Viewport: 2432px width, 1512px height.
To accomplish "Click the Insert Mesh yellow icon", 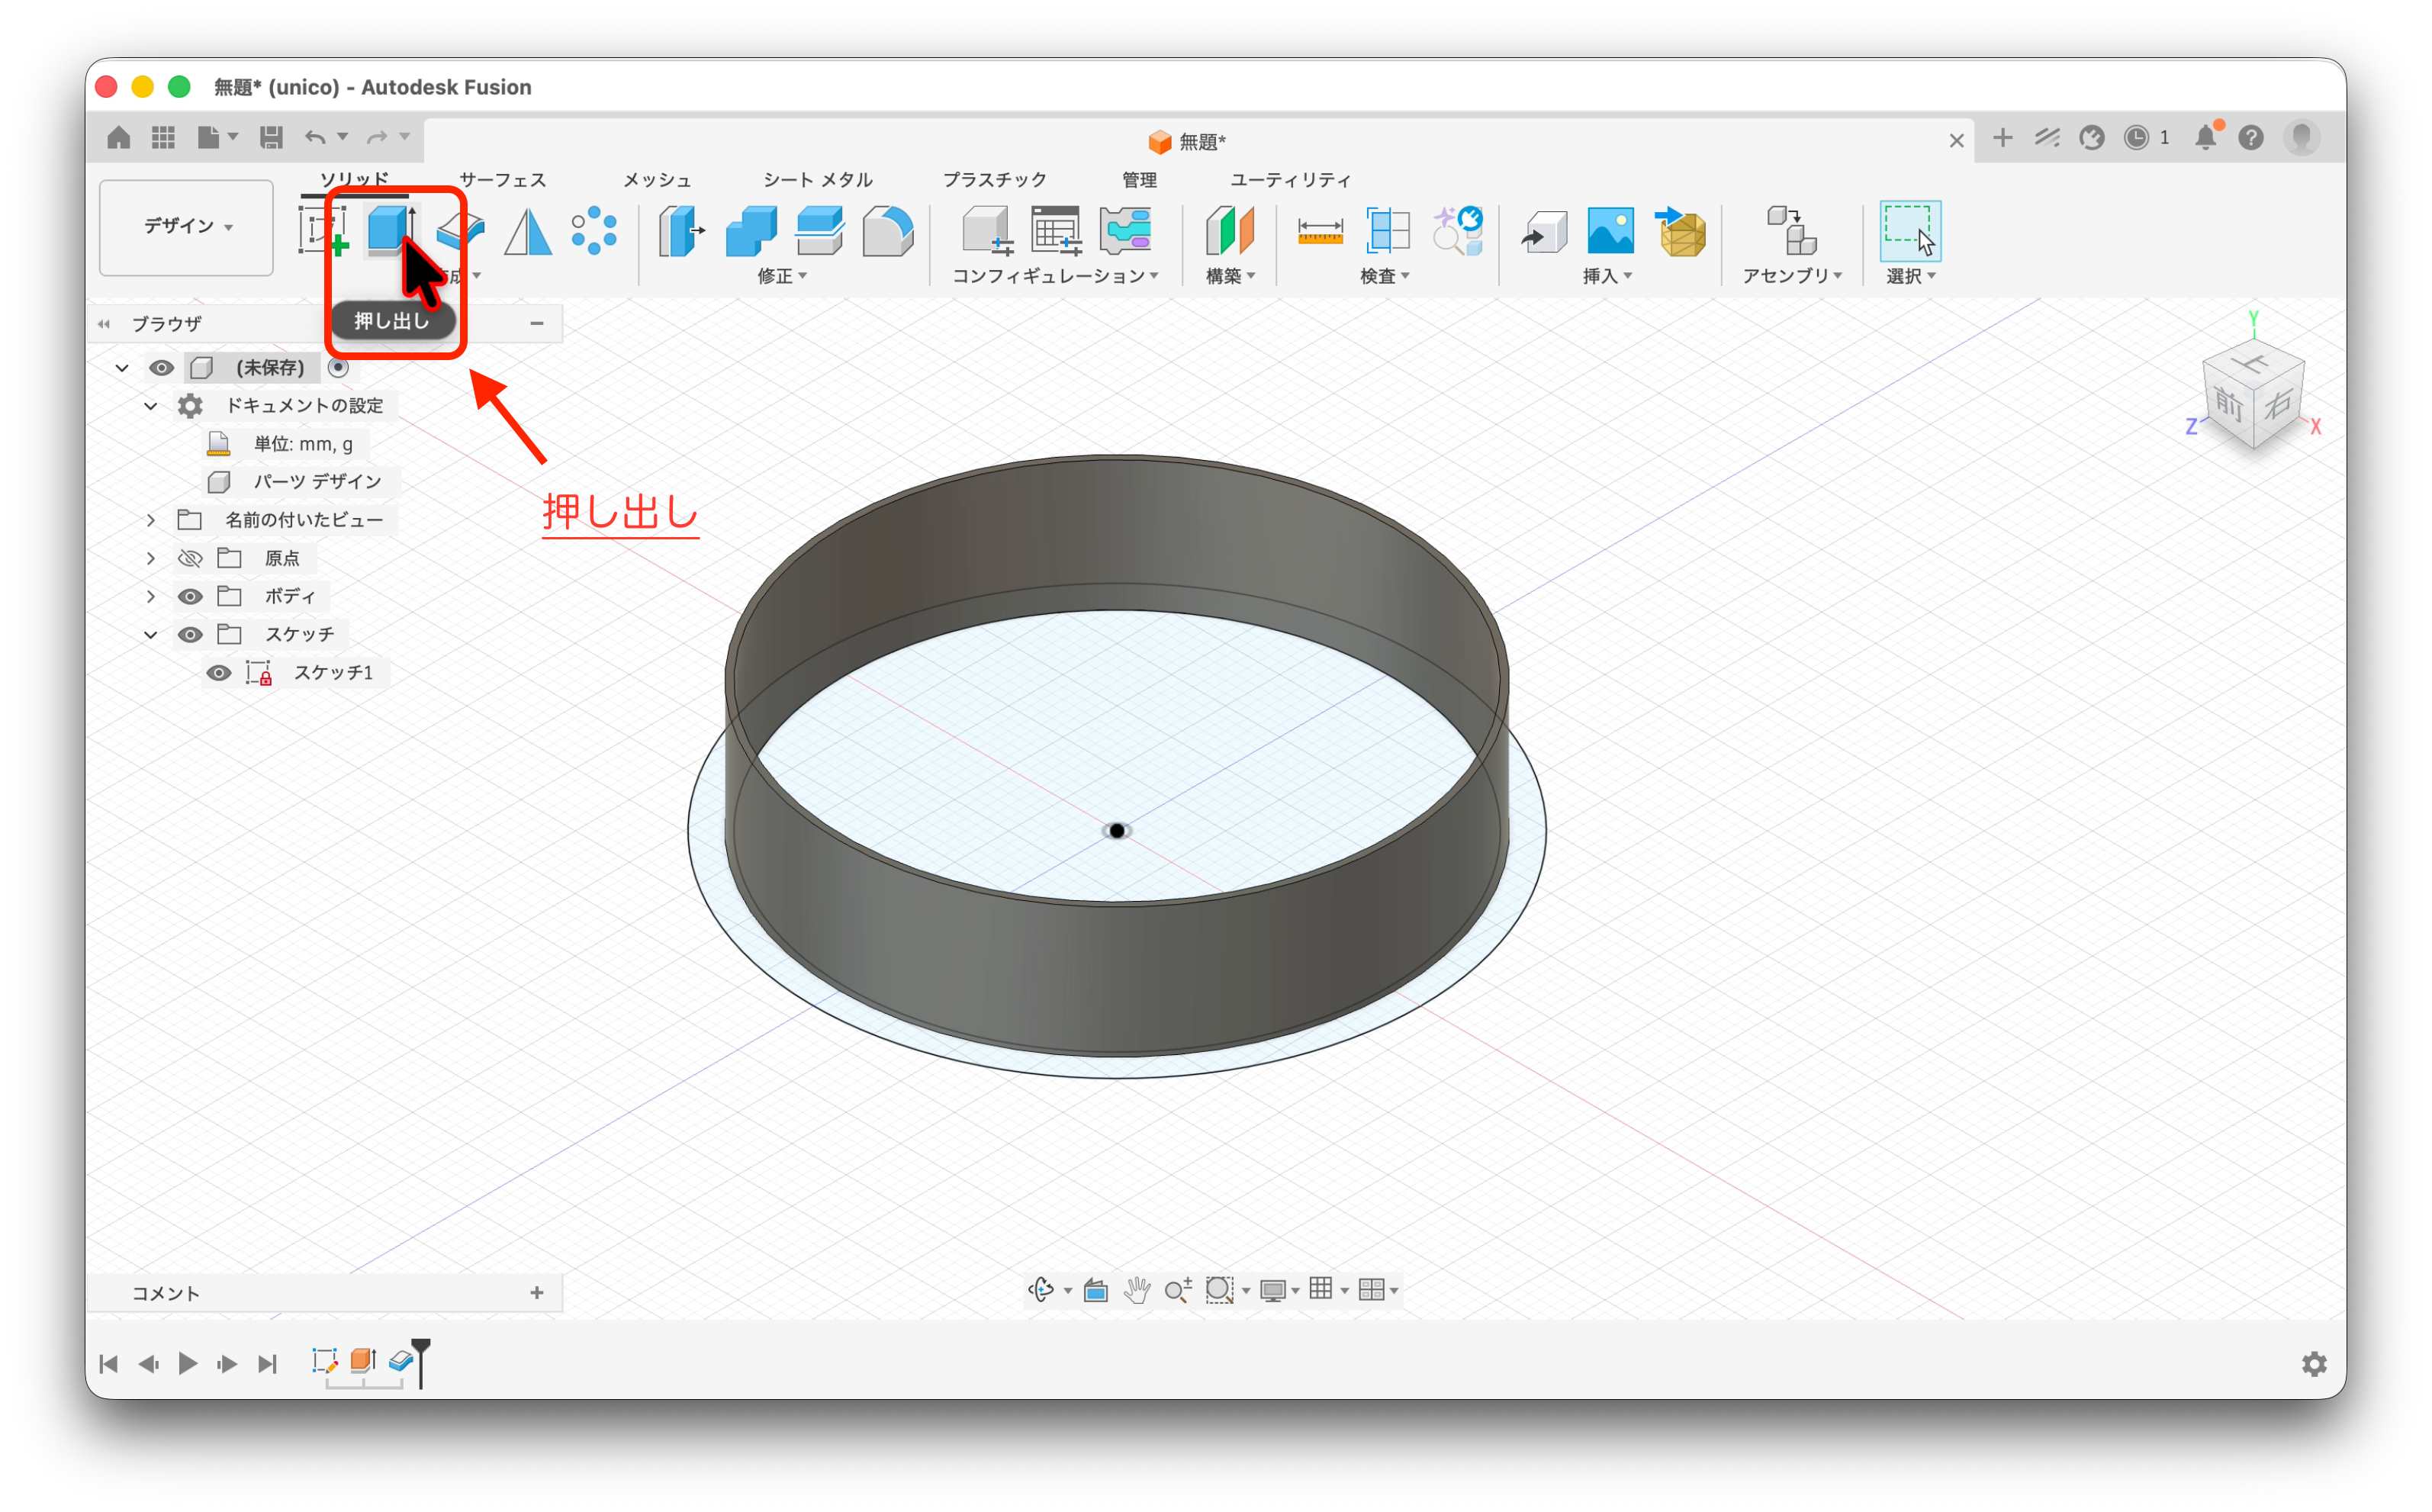I will coord(1681,231).
